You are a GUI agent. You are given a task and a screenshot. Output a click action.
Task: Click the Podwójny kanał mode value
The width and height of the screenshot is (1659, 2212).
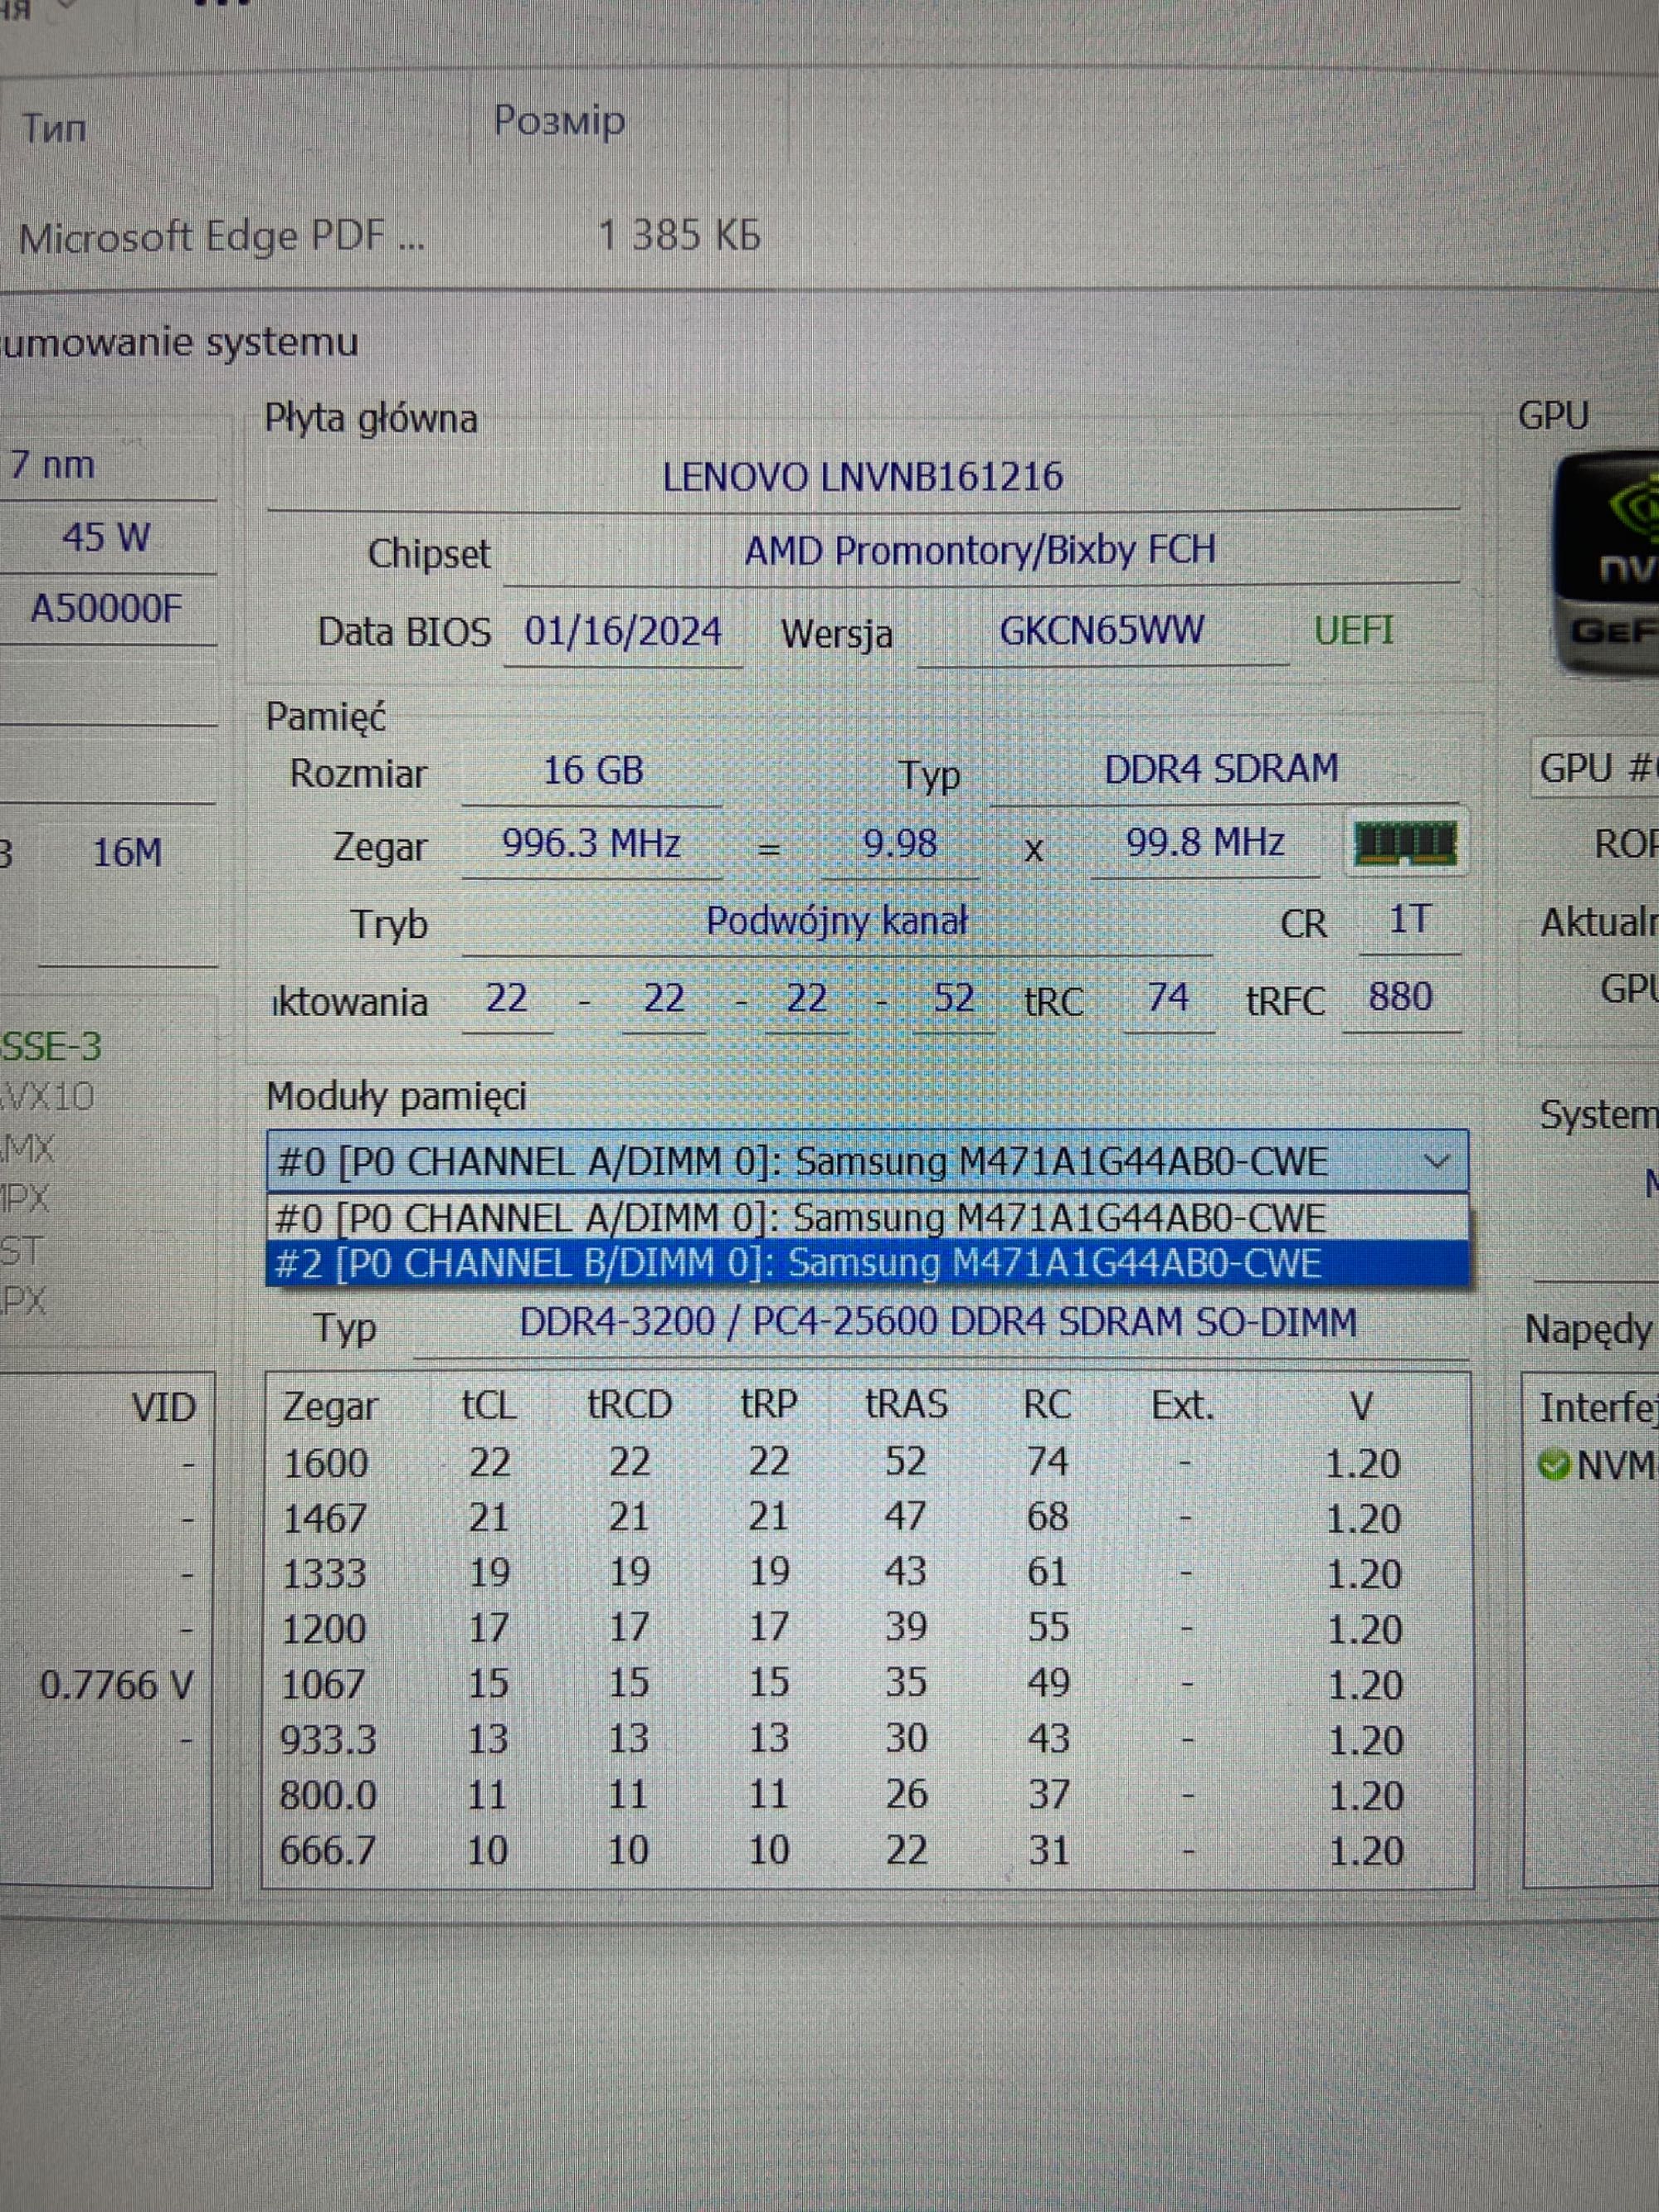click(837, 921)
